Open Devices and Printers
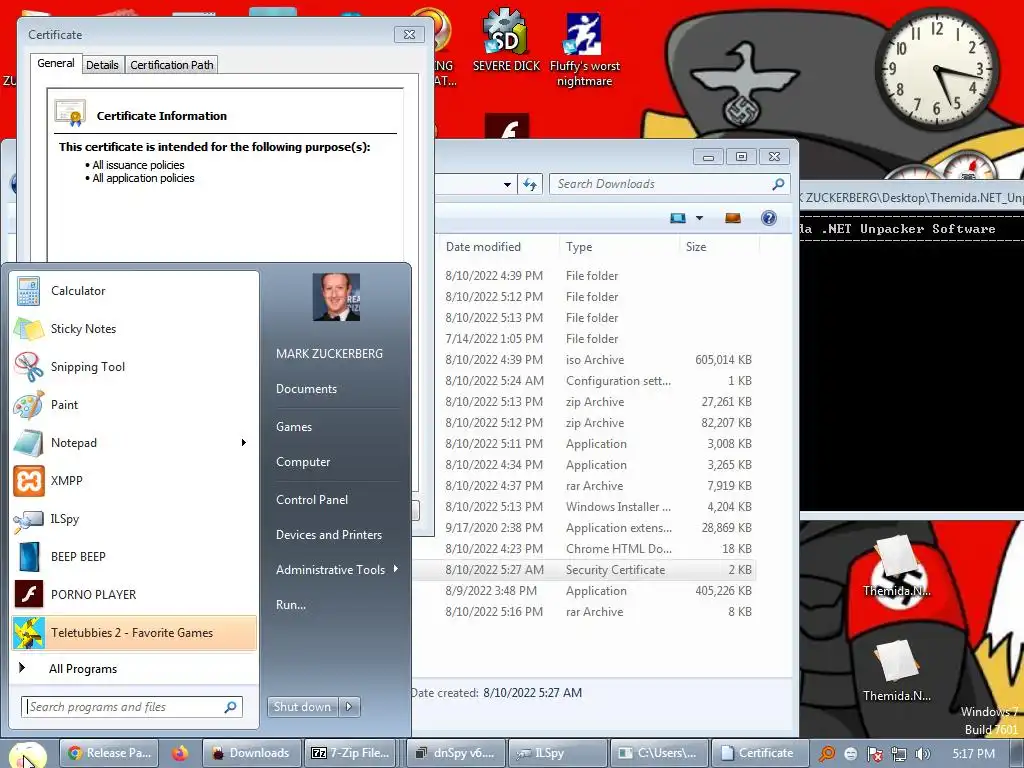The width and height of the screenshot is (1024, 768). pyautogui.click(x=328, y=535)
